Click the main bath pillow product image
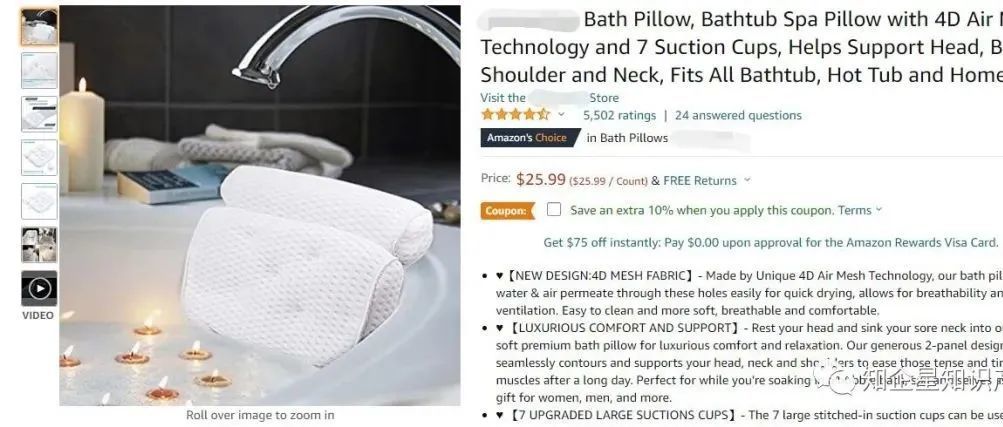 [260, 205]
